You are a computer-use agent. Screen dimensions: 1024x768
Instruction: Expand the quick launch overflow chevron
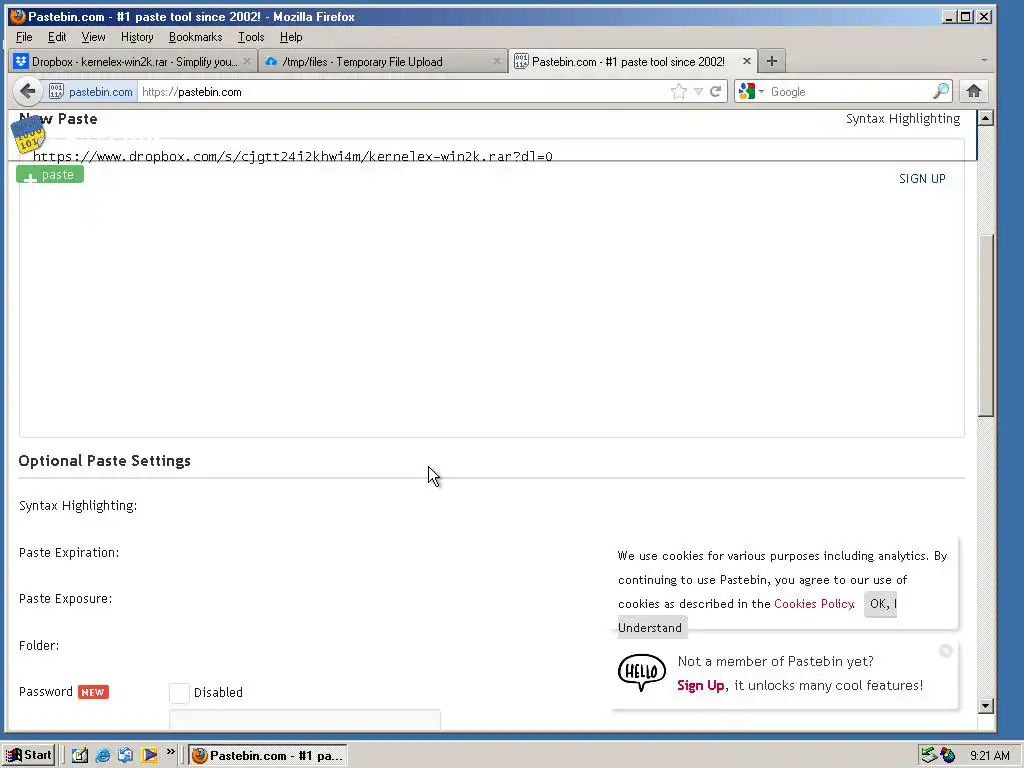click(170, 752)
